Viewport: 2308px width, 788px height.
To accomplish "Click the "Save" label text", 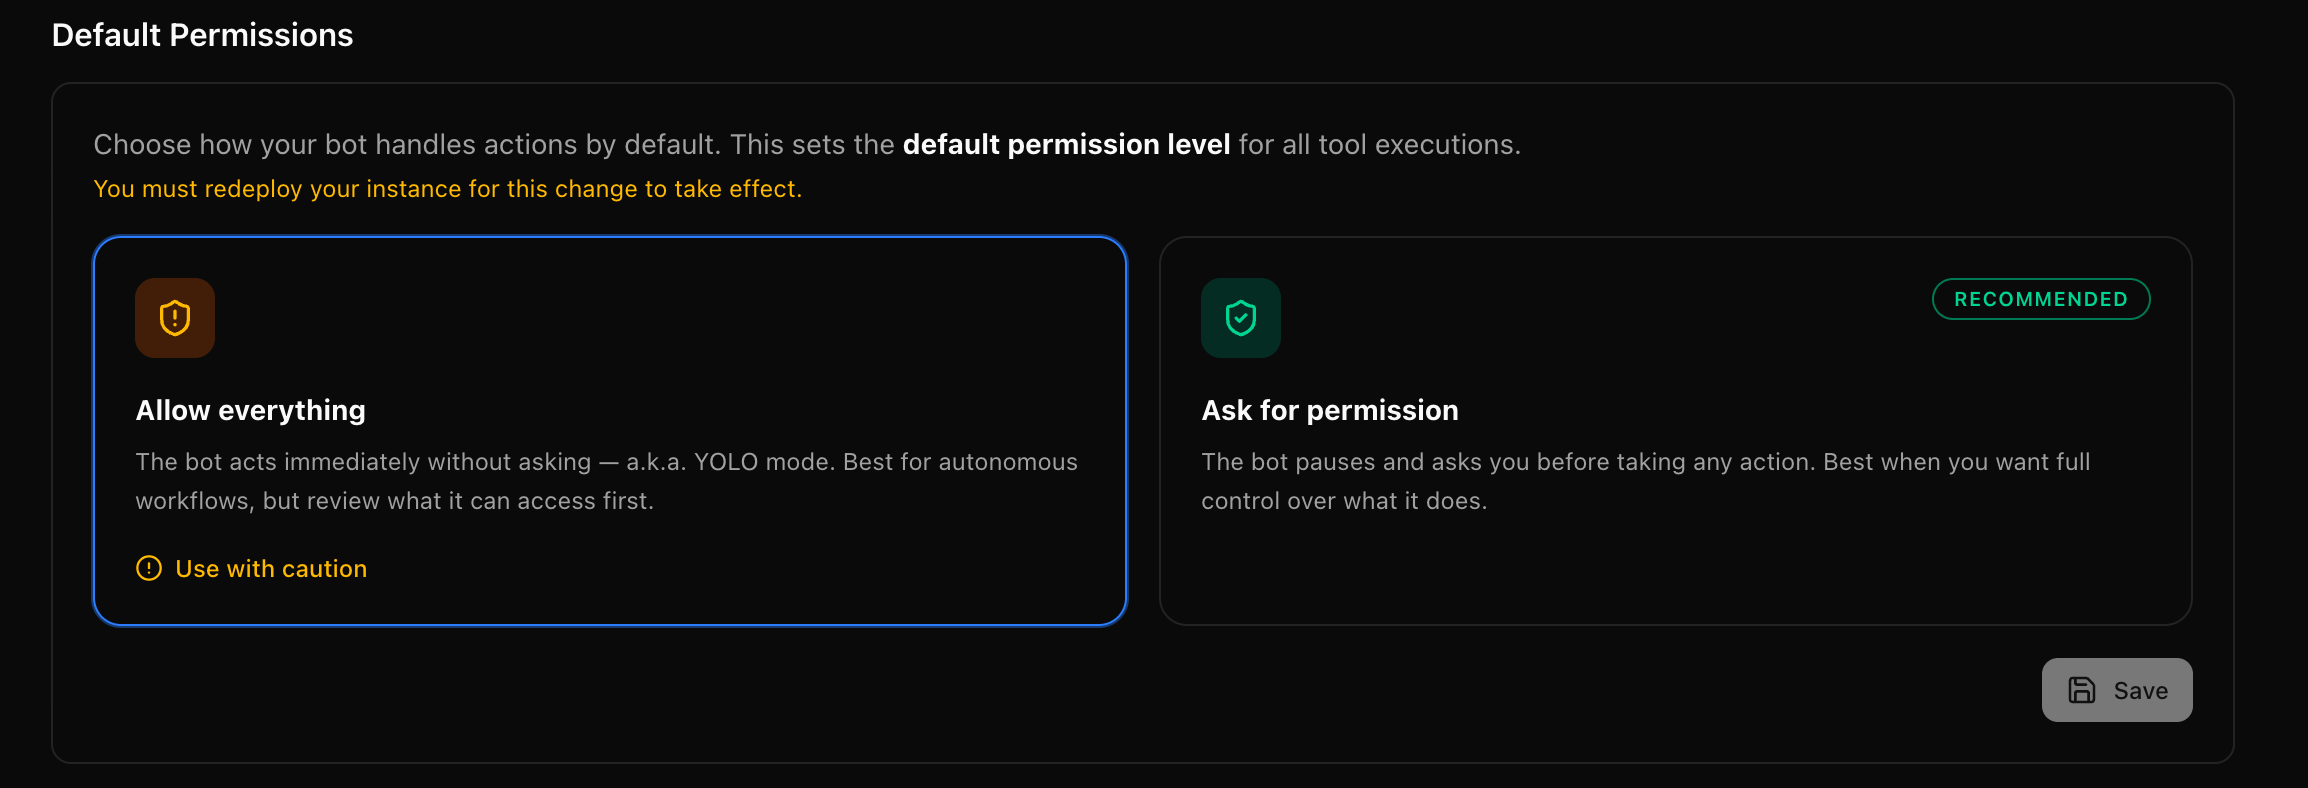I will pos(2140,691).
